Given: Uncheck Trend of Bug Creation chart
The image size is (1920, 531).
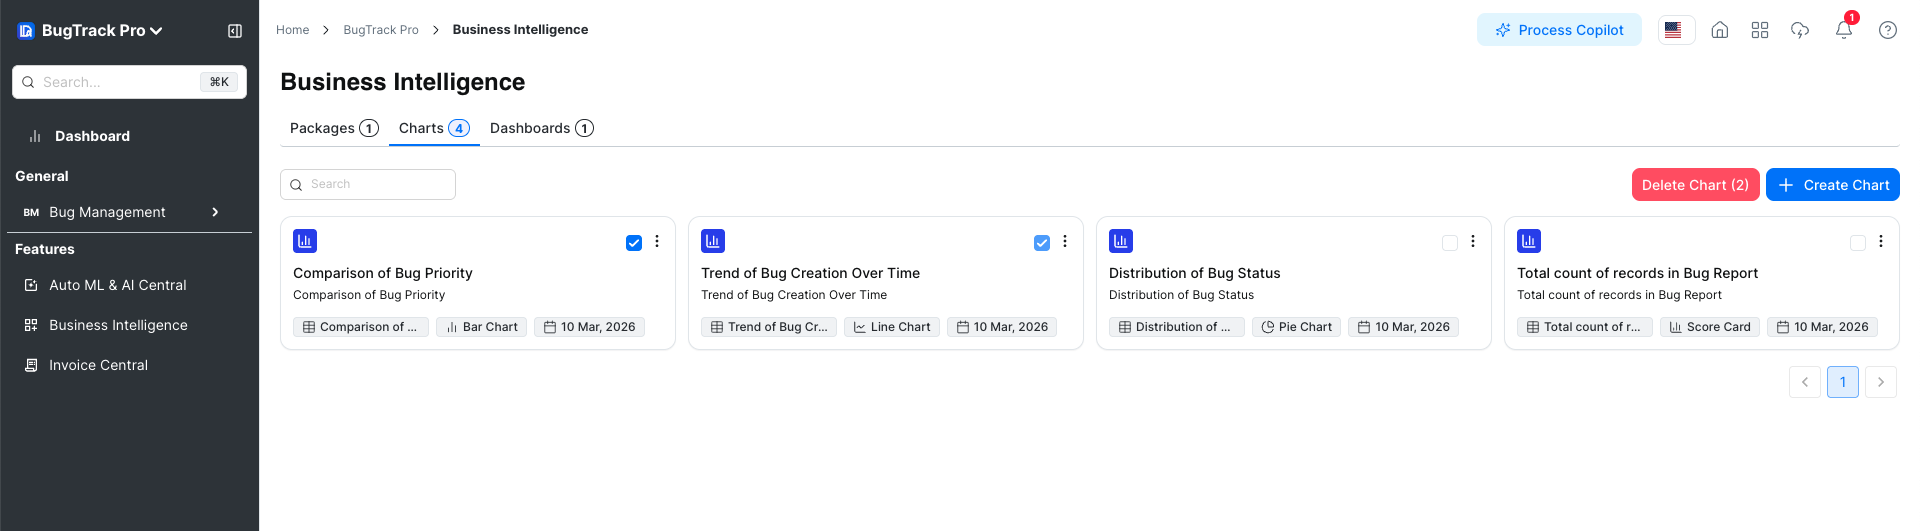Looking at the screenshot, I should [x=1041, y=243].
